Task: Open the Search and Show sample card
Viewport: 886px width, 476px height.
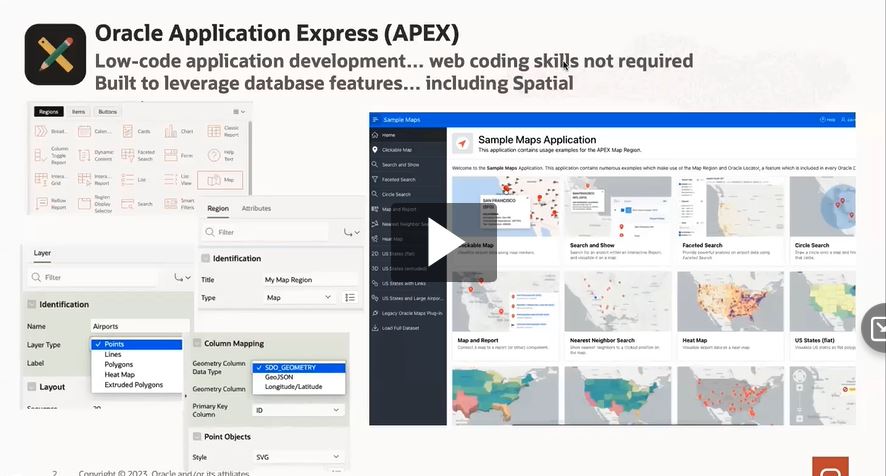Action: (x=618, y=220)
